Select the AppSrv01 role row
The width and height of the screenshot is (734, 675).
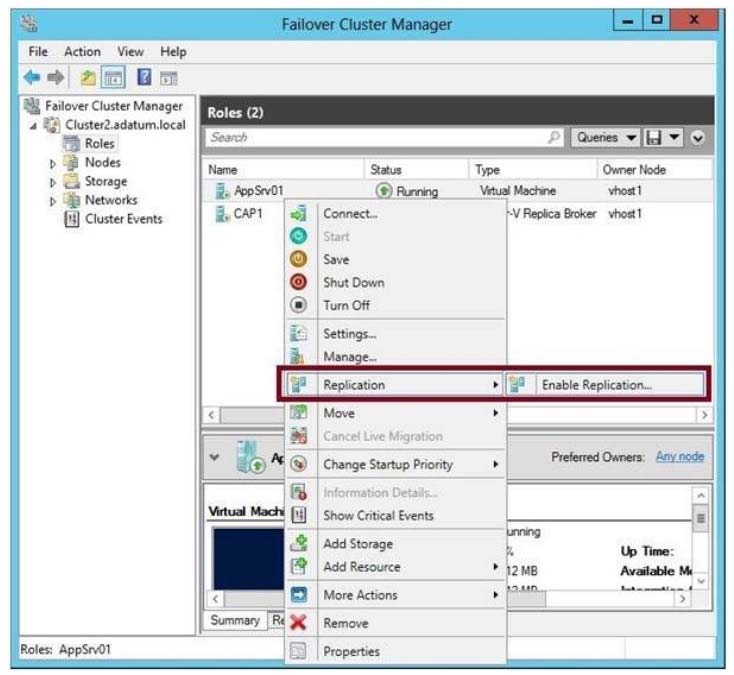coord(458,191)
